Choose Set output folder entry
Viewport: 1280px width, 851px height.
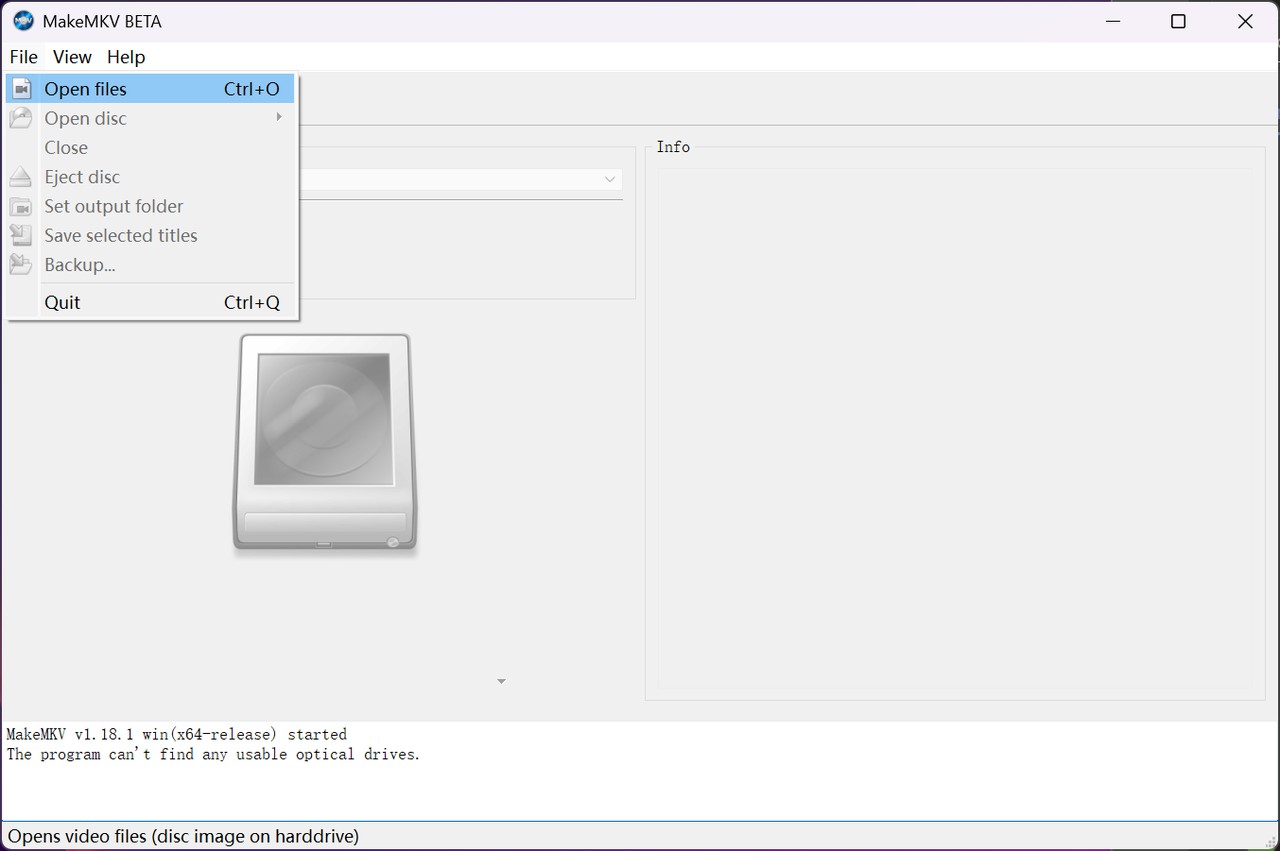point(151,206)
